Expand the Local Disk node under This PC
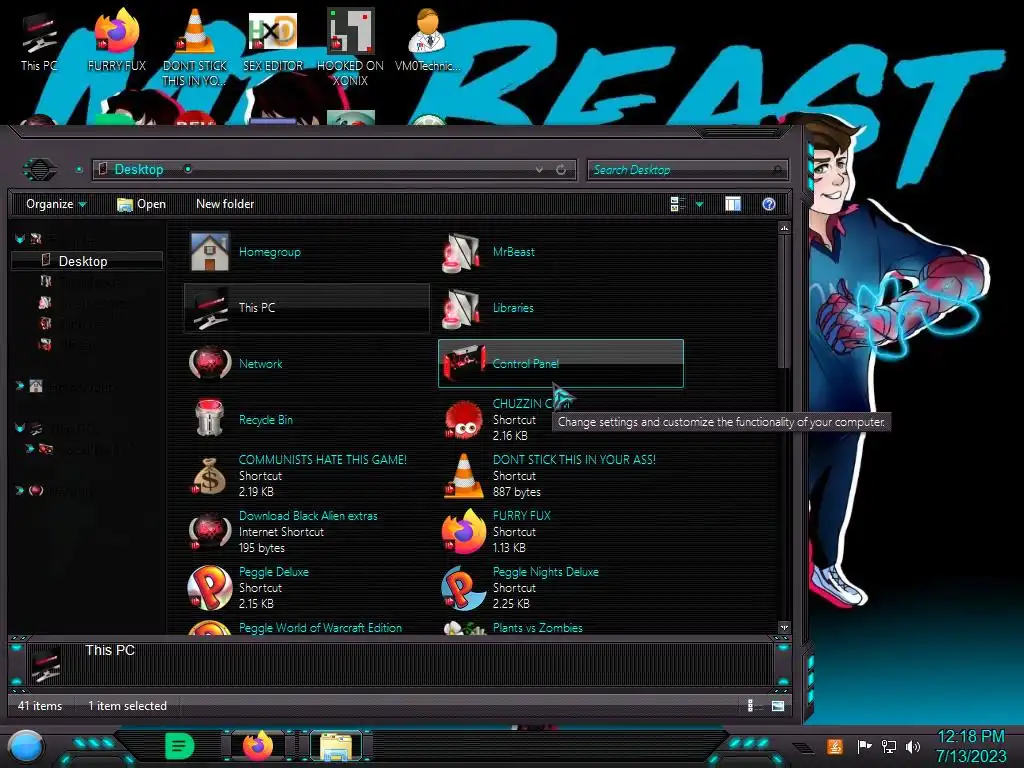 [x=29, y=449]
